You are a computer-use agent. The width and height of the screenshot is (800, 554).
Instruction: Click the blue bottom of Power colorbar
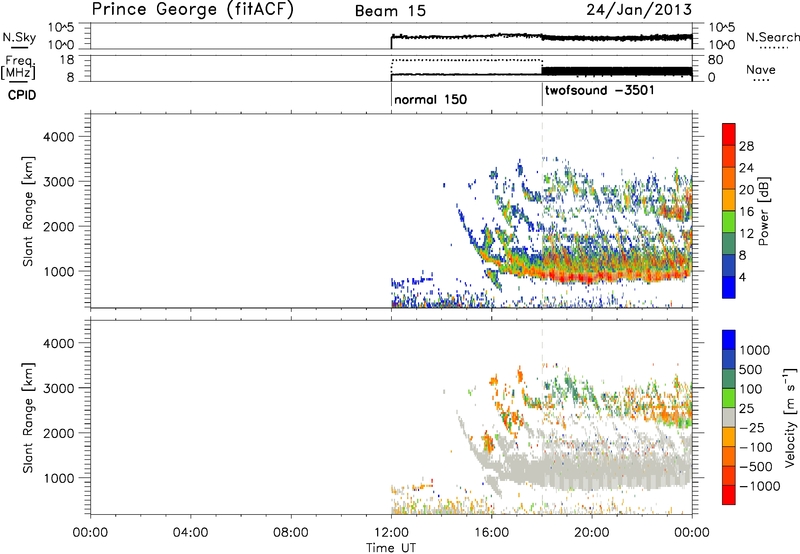[x=729, y=288]
